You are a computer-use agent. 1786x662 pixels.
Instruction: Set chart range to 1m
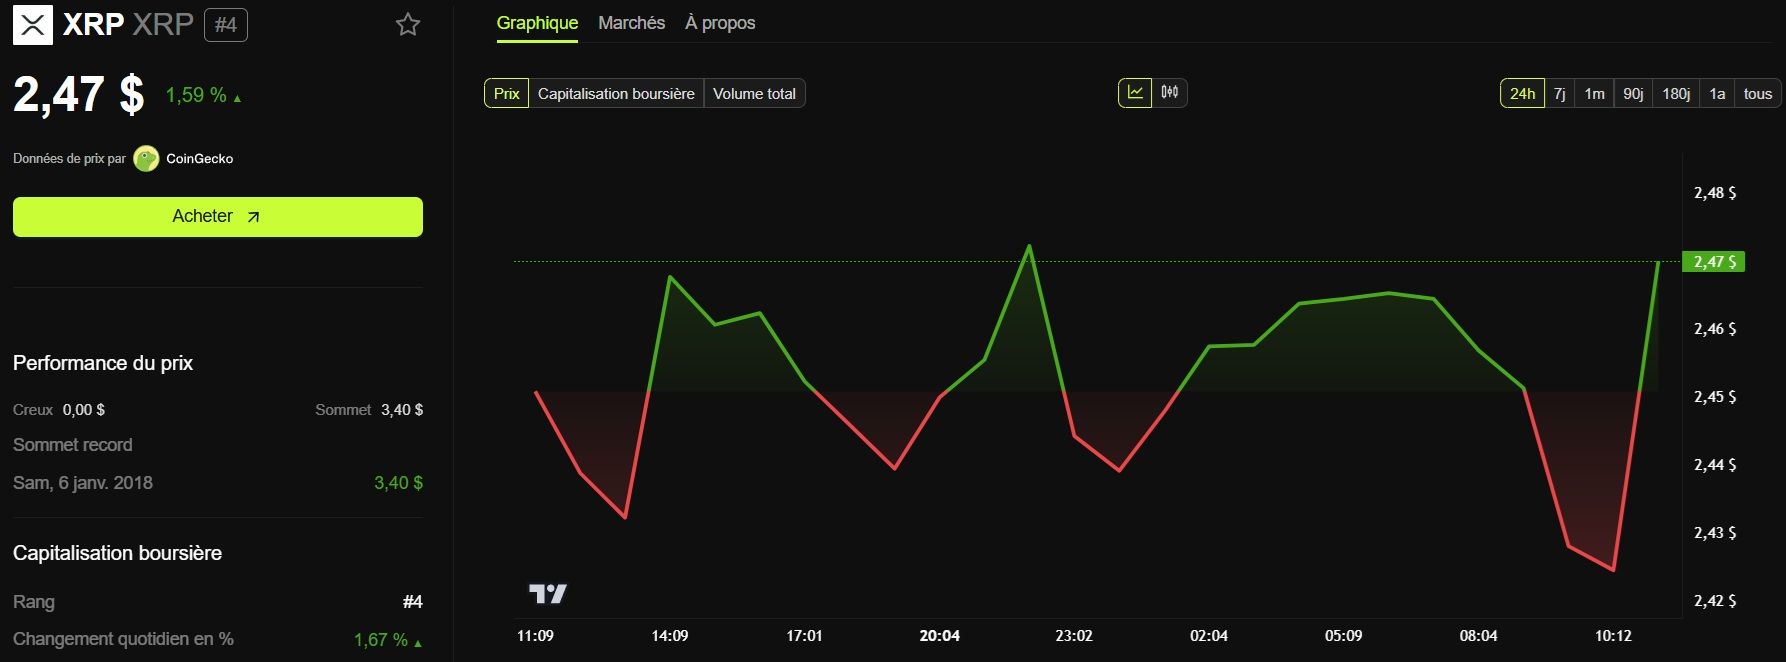(x=1594, y=94)
